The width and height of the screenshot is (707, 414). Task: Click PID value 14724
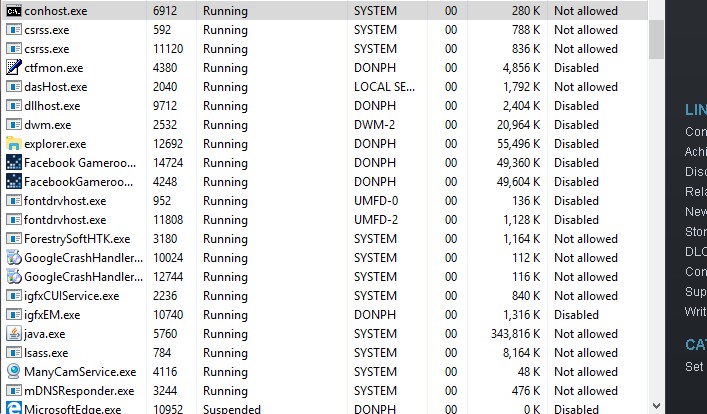point(168,162)
